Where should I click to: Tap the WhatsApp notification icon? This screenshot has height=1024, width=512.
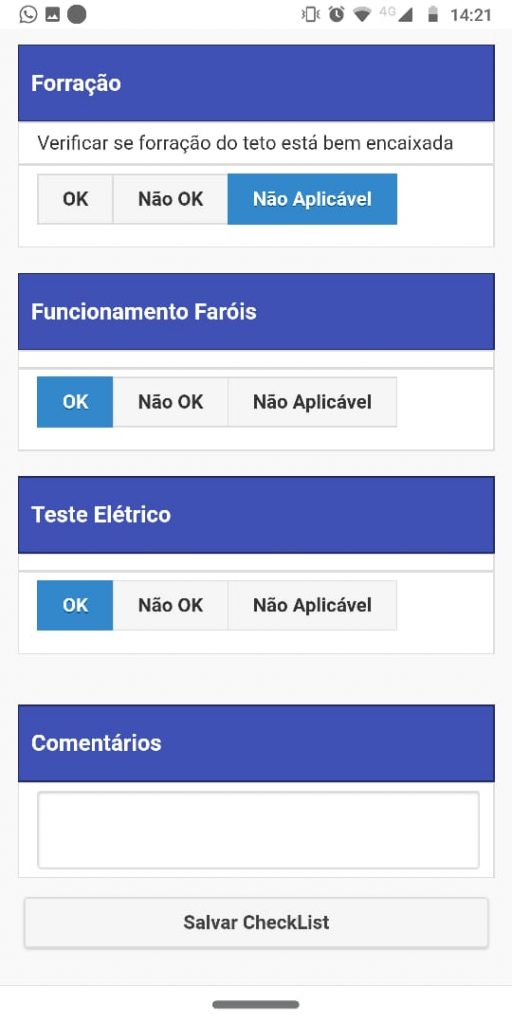point(28,14)
